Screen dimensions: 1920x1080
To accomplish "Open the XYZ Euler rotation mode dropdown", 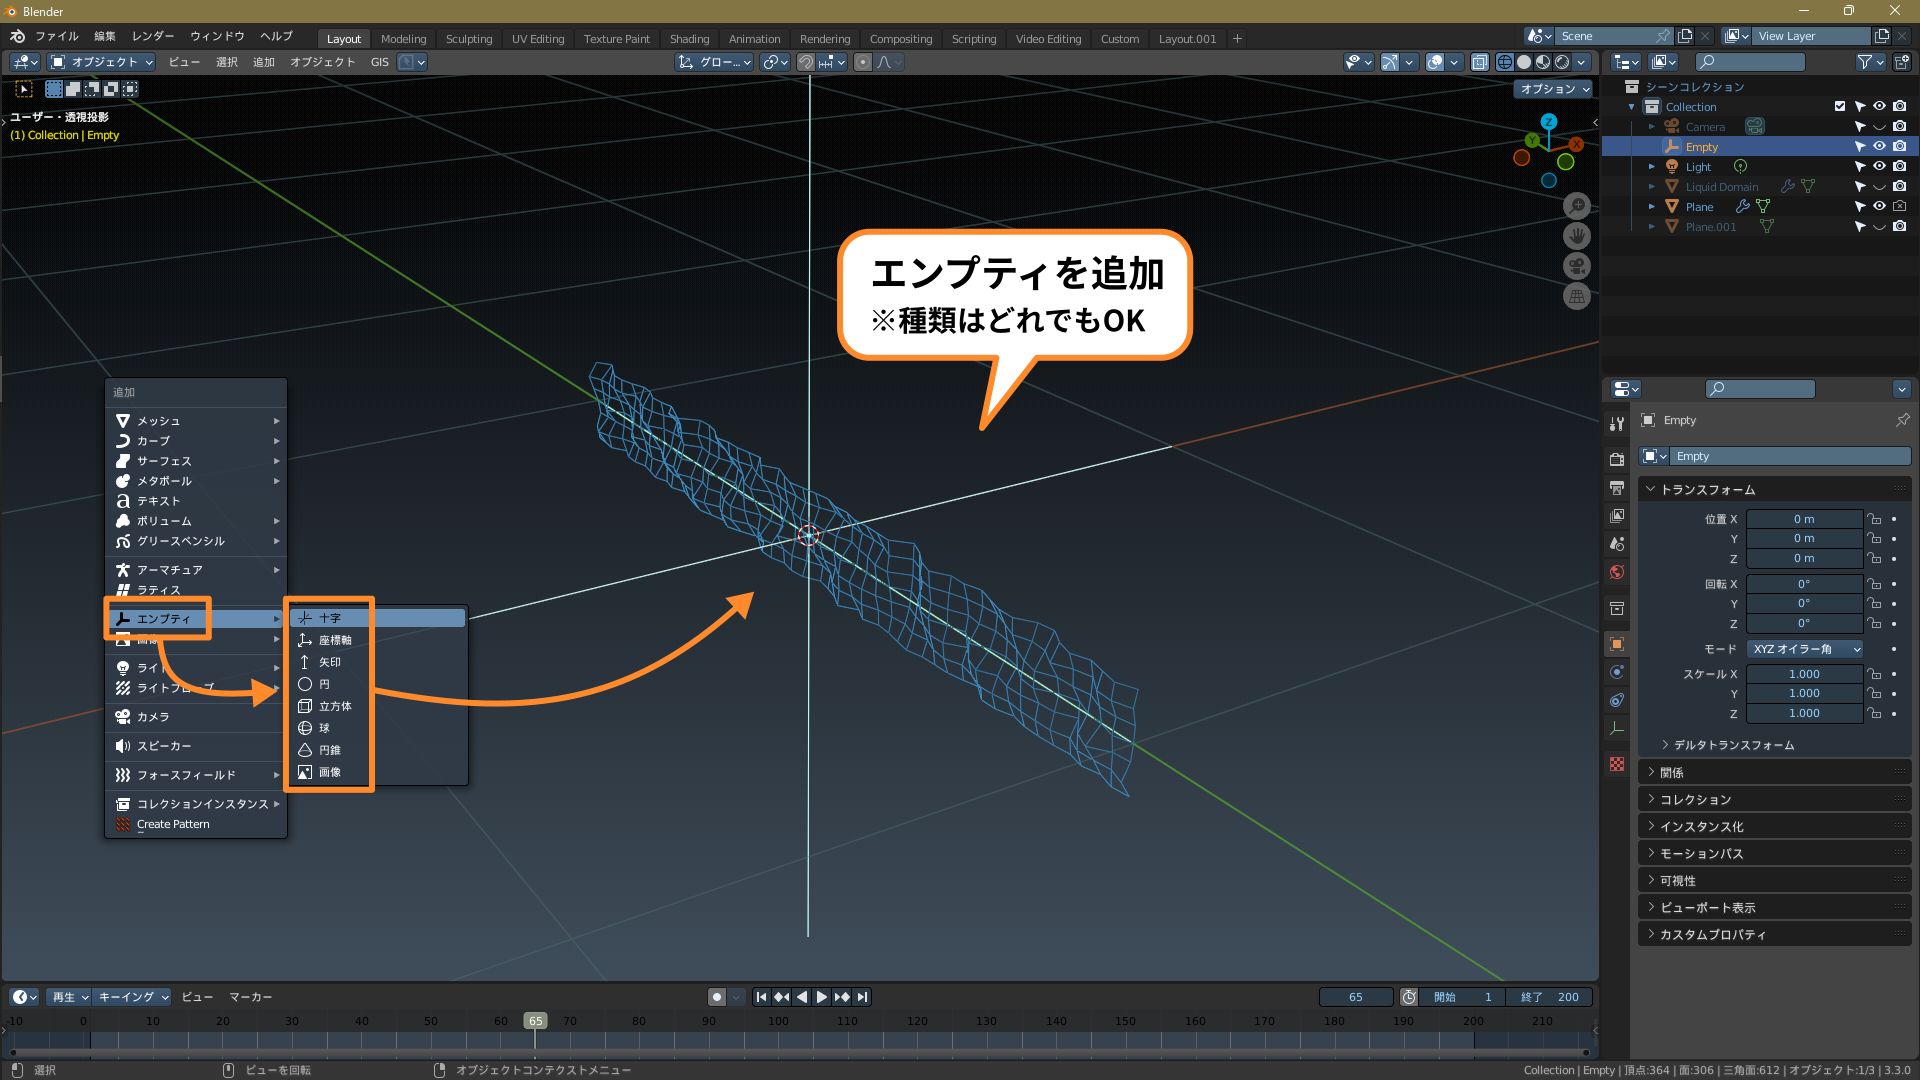I will coord(1805,649).
